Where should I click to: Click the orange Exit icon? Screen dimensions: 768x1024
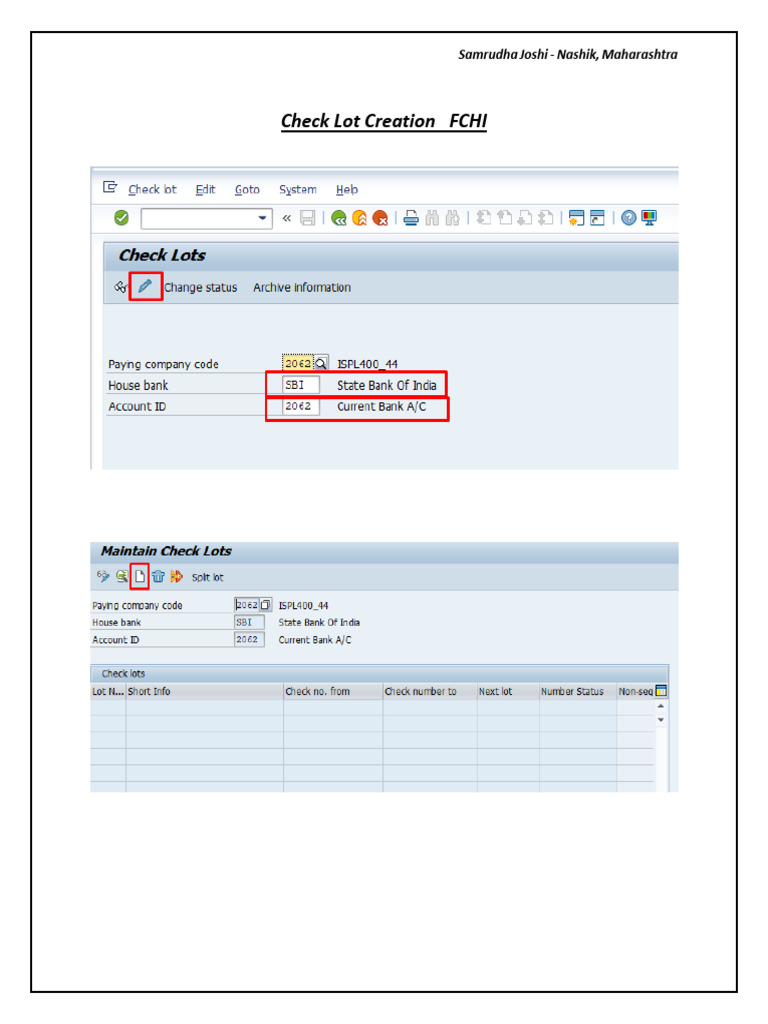(359, 218)
